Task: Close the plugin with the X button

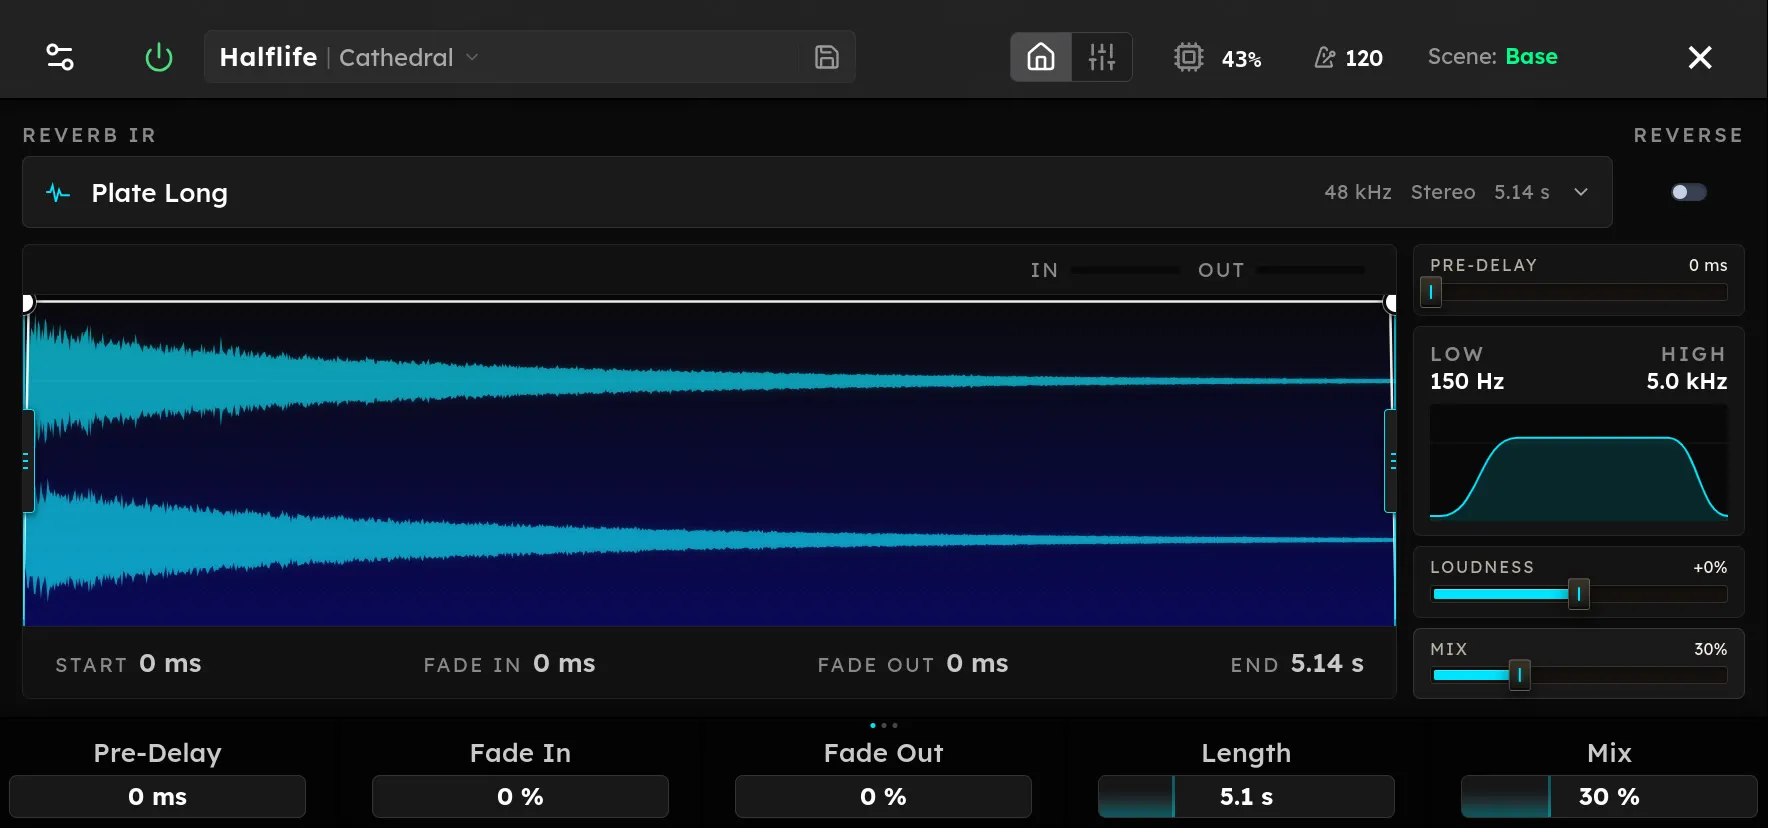Action: coord(1700,57)
